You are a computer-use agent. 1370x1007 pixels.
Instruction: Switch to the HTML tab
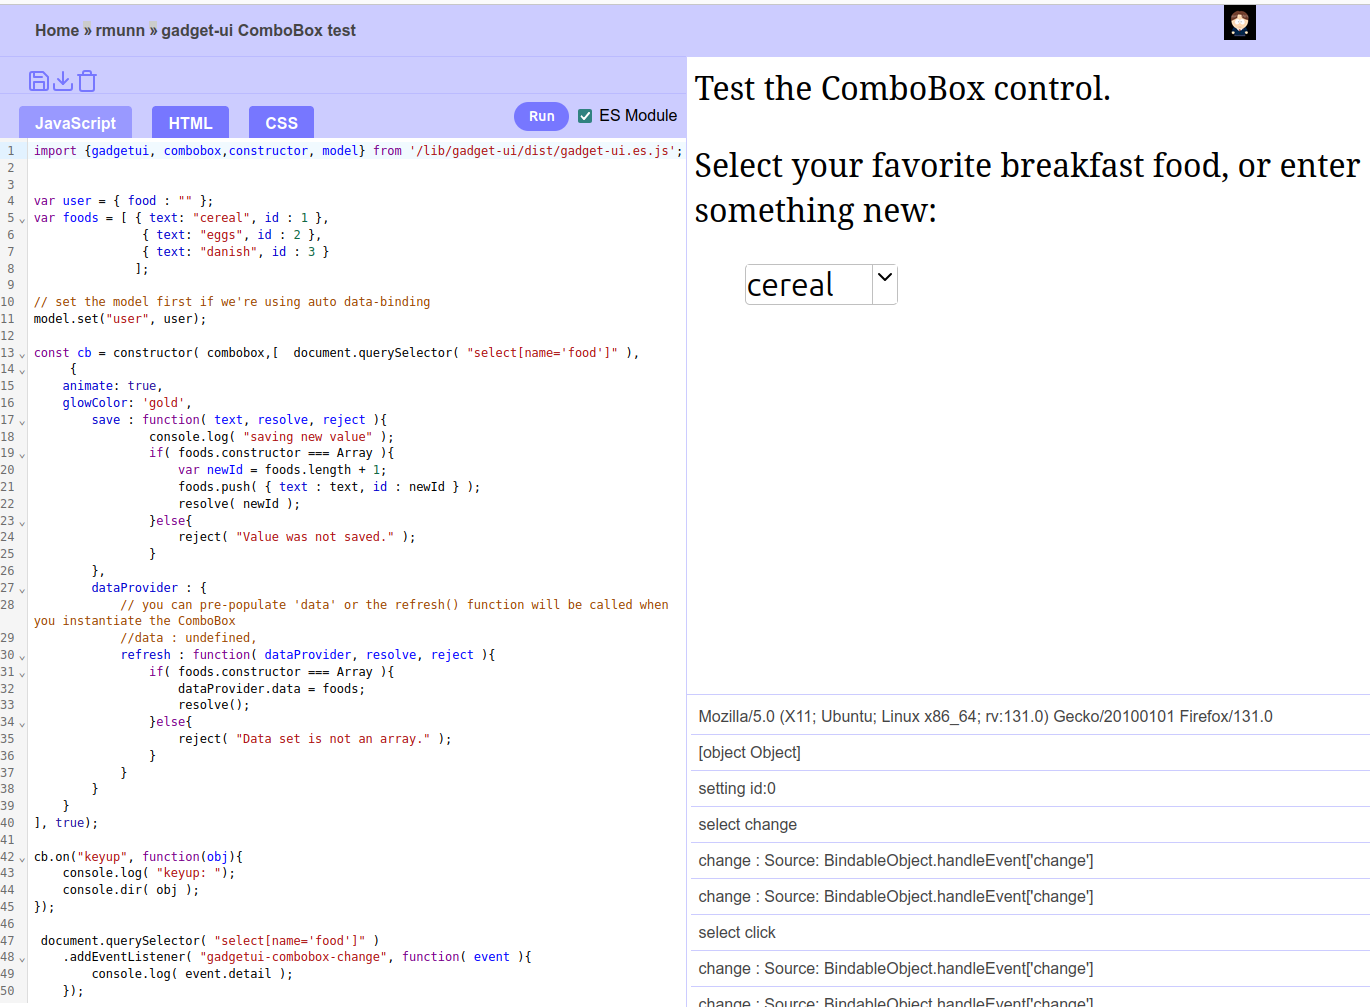click(190, 122)
